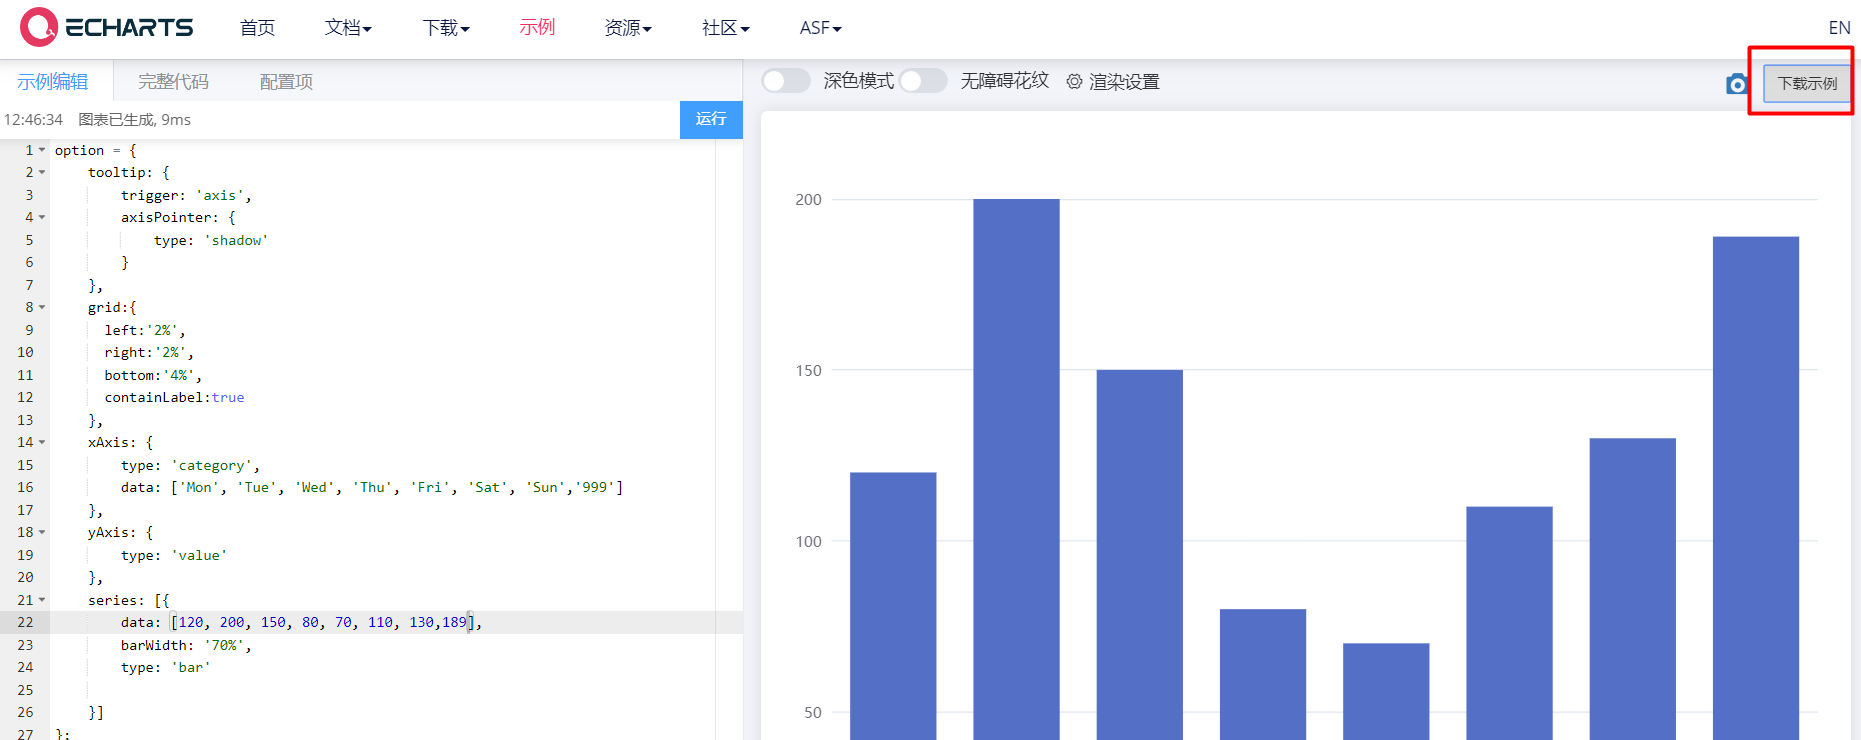Go to 首页 home page

tap(257, 28)
